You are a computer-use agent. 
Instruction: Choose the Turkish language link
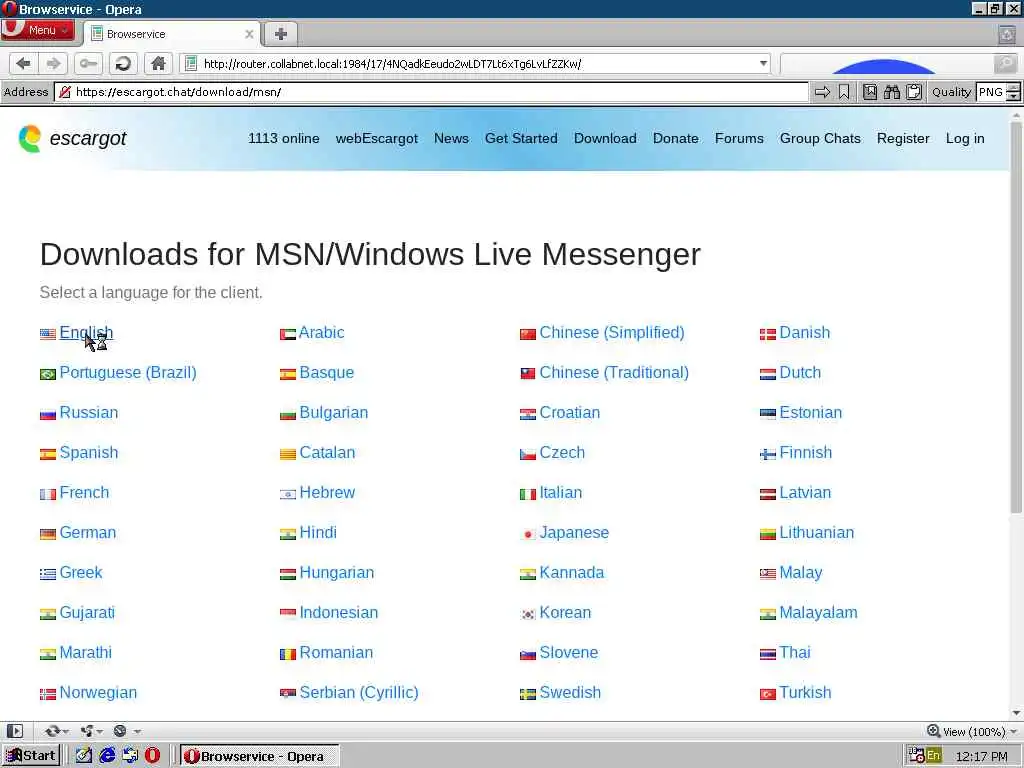(x=805, y=692)
